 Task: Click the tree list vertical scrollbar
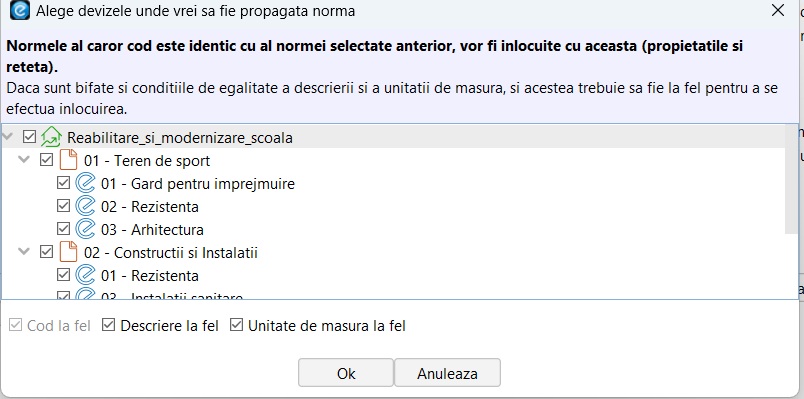pos(791,179)
